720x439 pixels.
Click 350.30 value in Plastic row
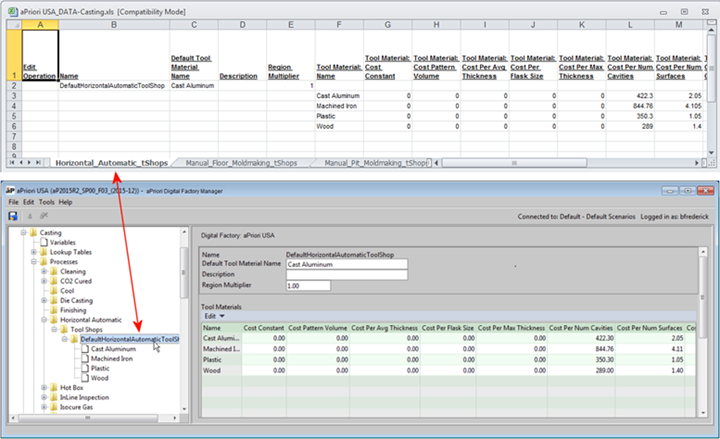tap(580, 360)
